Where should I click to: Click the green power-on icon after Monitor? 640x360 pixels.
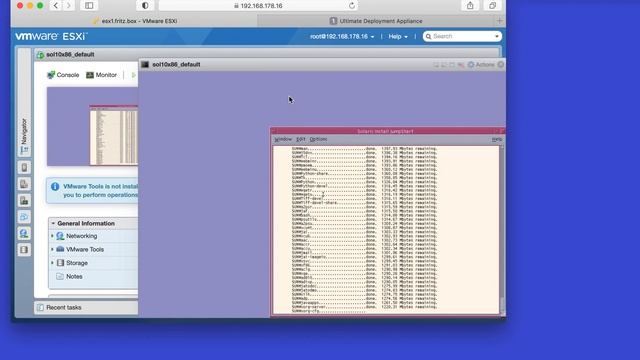click(x=133, y=75)
